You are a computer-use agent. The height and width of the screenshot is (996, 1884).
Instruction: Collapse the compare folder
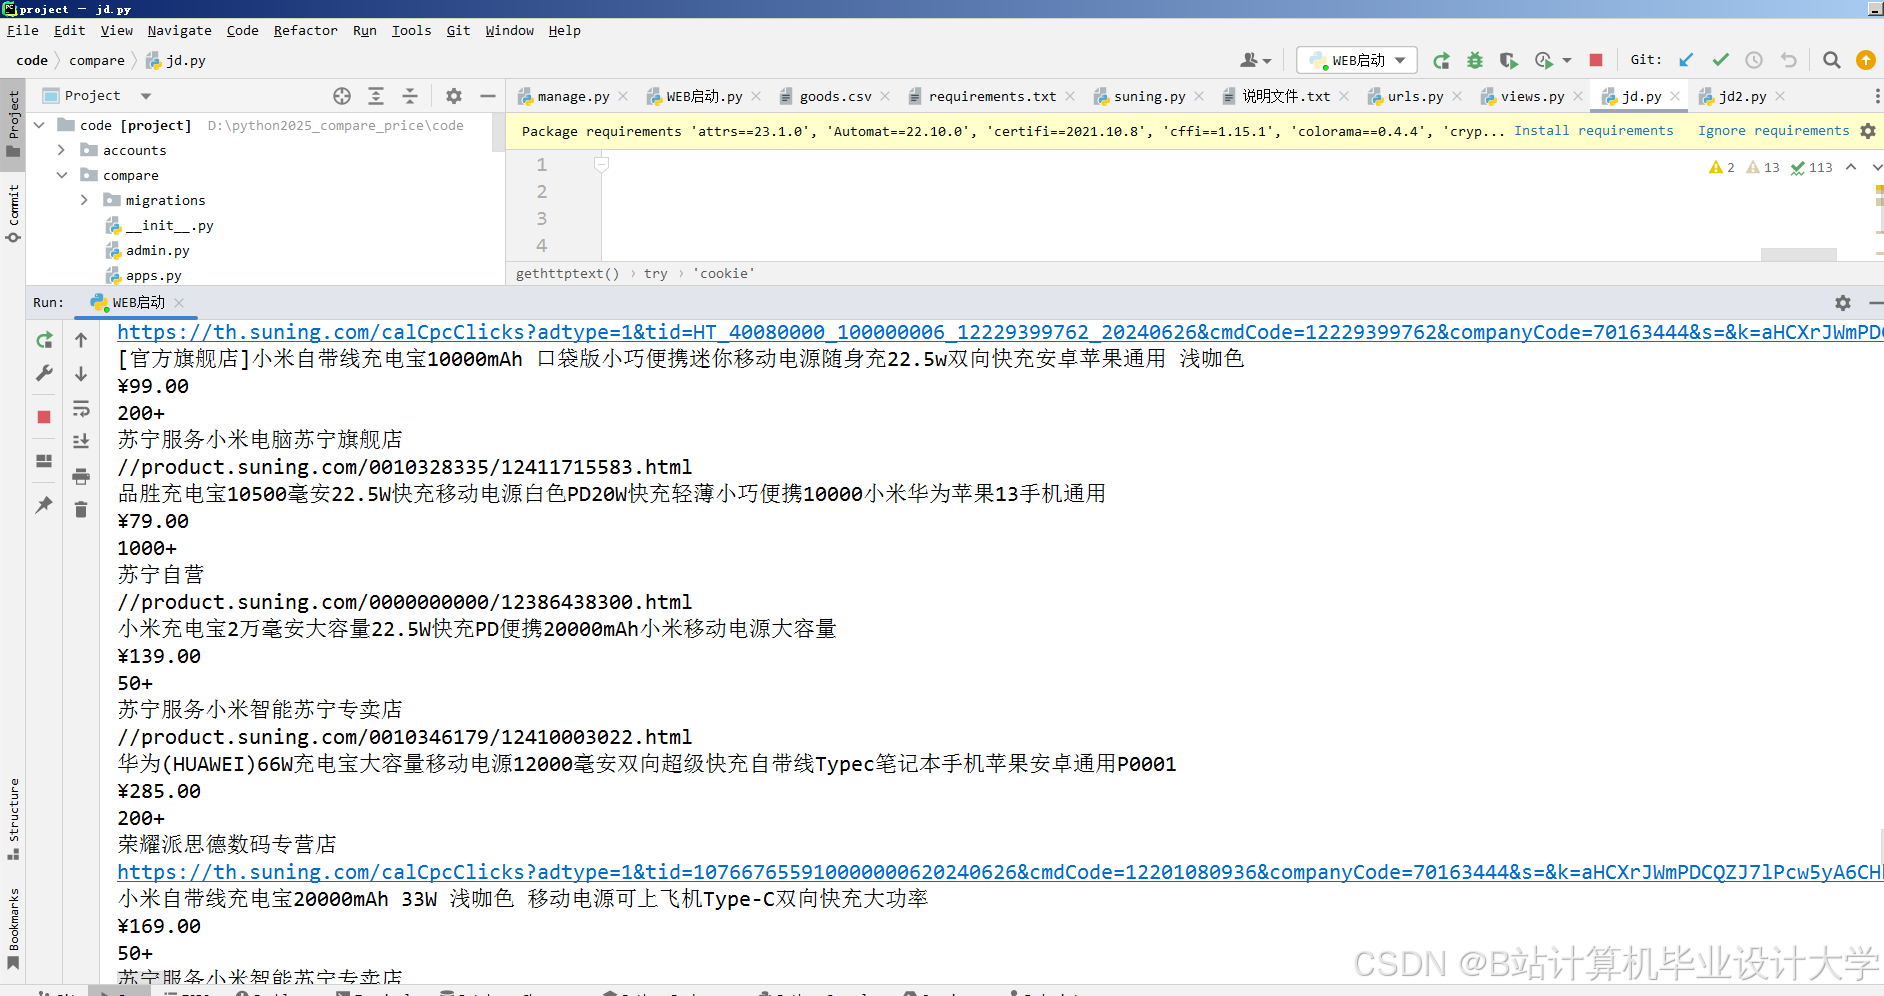62,175
